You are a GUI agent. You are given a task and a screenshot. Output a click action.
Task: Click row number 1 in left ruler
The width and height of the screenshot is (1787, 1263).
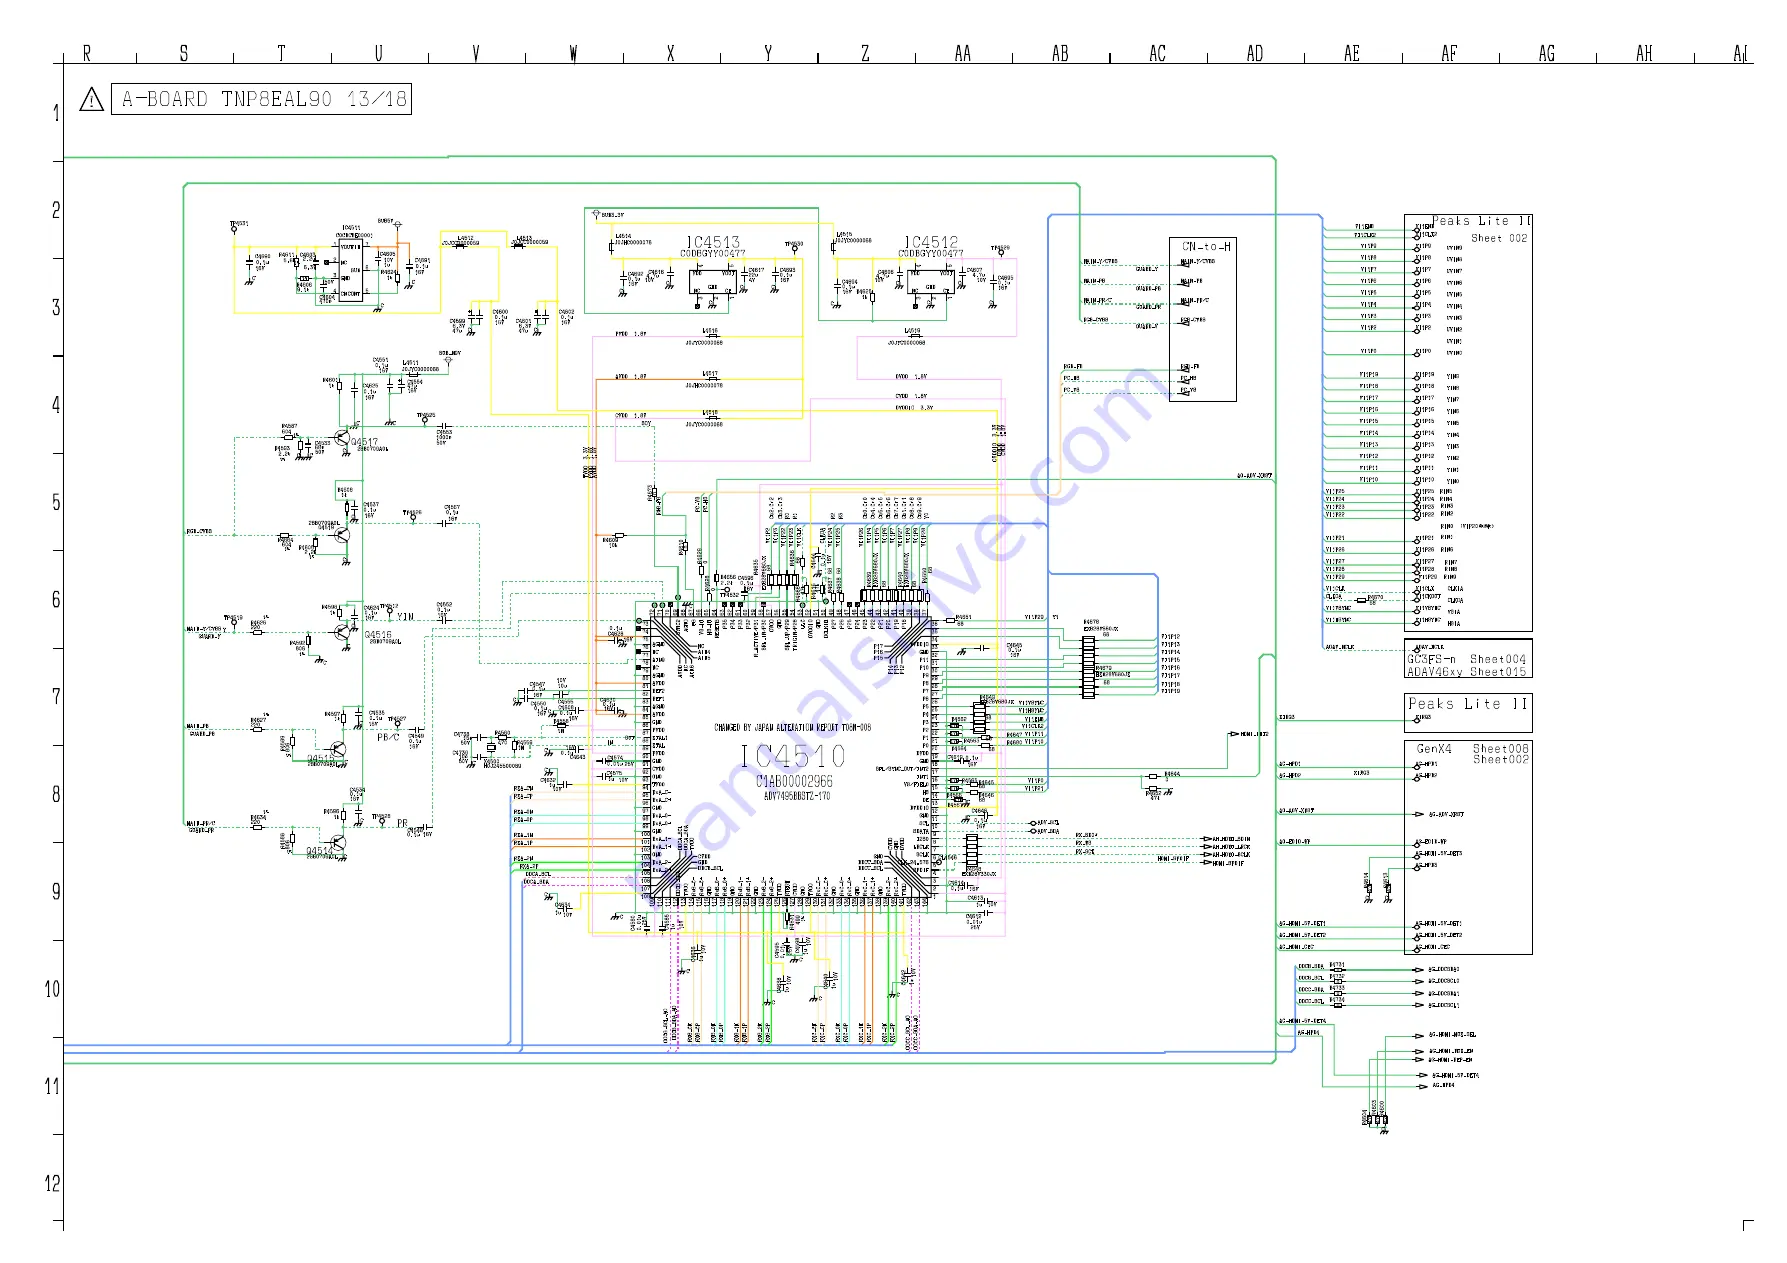click(56, 113)
